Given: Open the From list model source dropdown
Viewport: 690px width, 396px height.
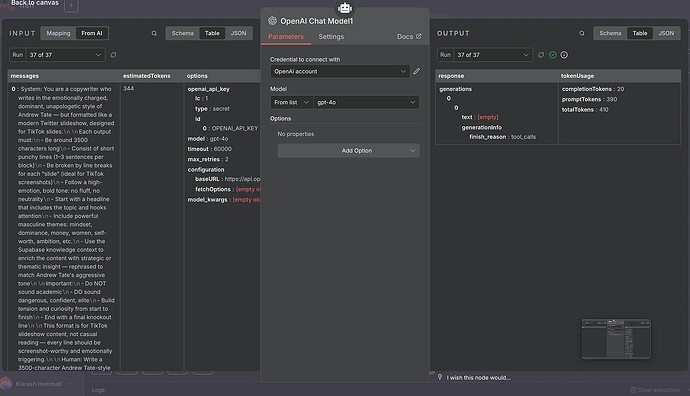Looking at the screenshot, I should pos(291,103).
